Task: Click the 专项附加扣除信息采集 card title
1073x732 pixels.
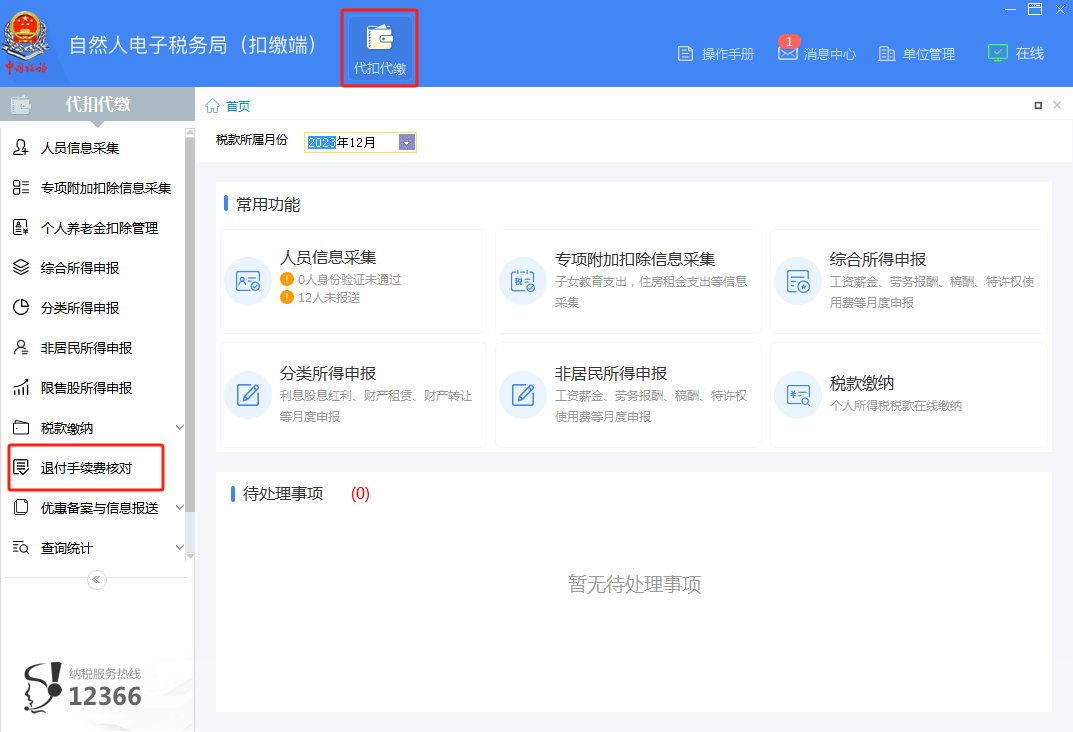Action: click(x=635, y=259)
